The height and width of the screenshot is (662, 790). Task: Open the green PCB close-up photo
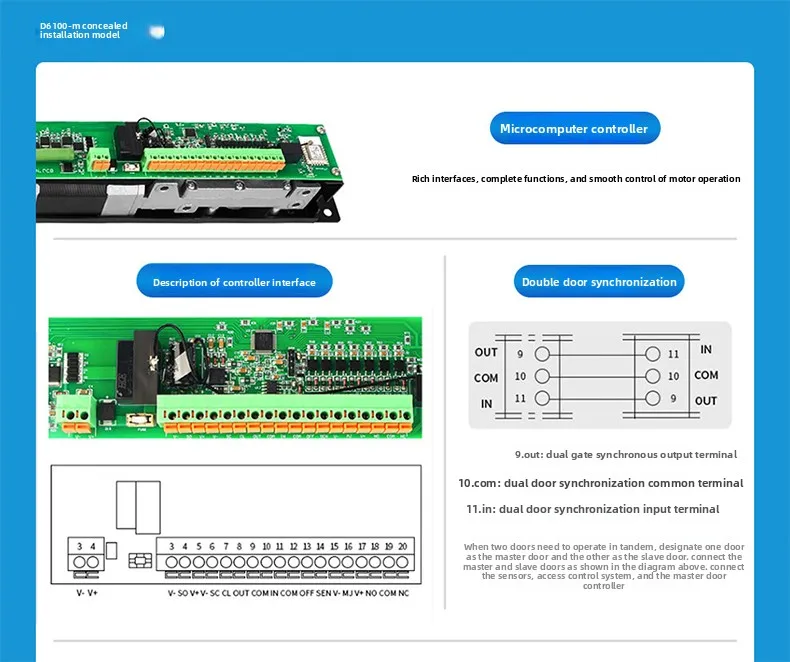235,378
